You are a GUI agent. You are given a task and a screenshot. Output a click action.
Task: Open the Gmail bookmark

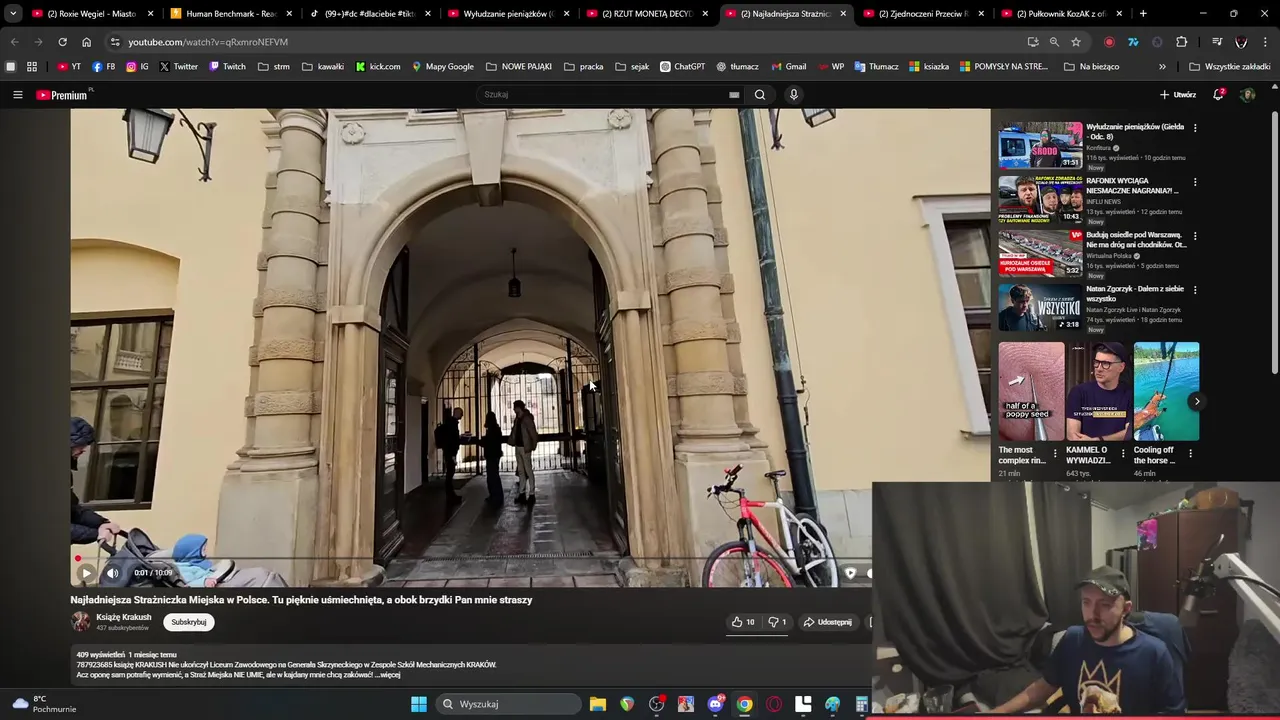click(x=788, y=67)
